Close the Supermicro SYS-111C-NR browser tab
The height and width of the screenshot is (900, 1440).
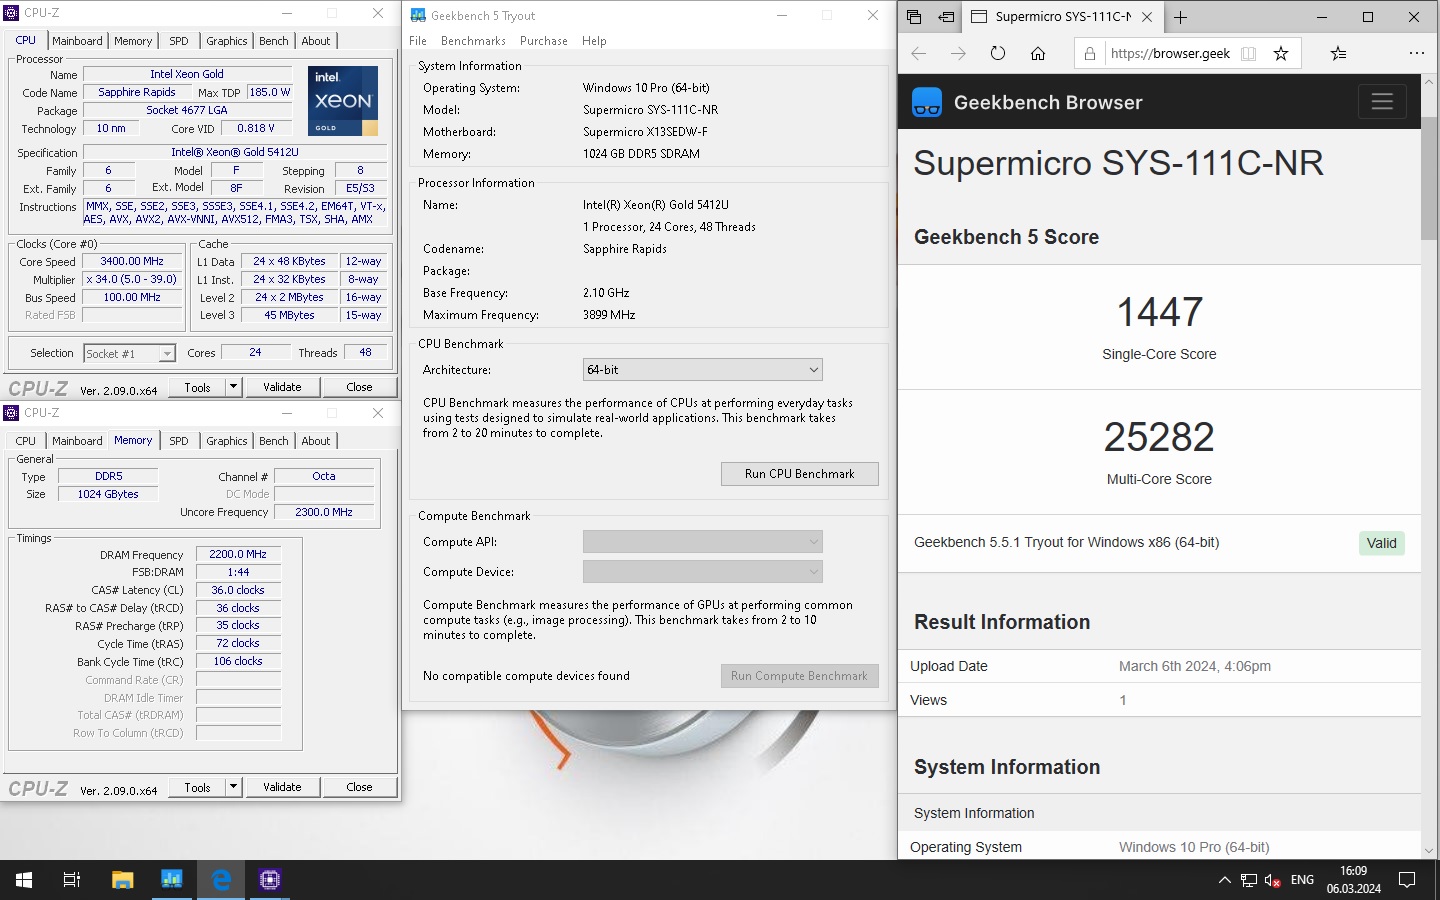(x=1147, y=17)
